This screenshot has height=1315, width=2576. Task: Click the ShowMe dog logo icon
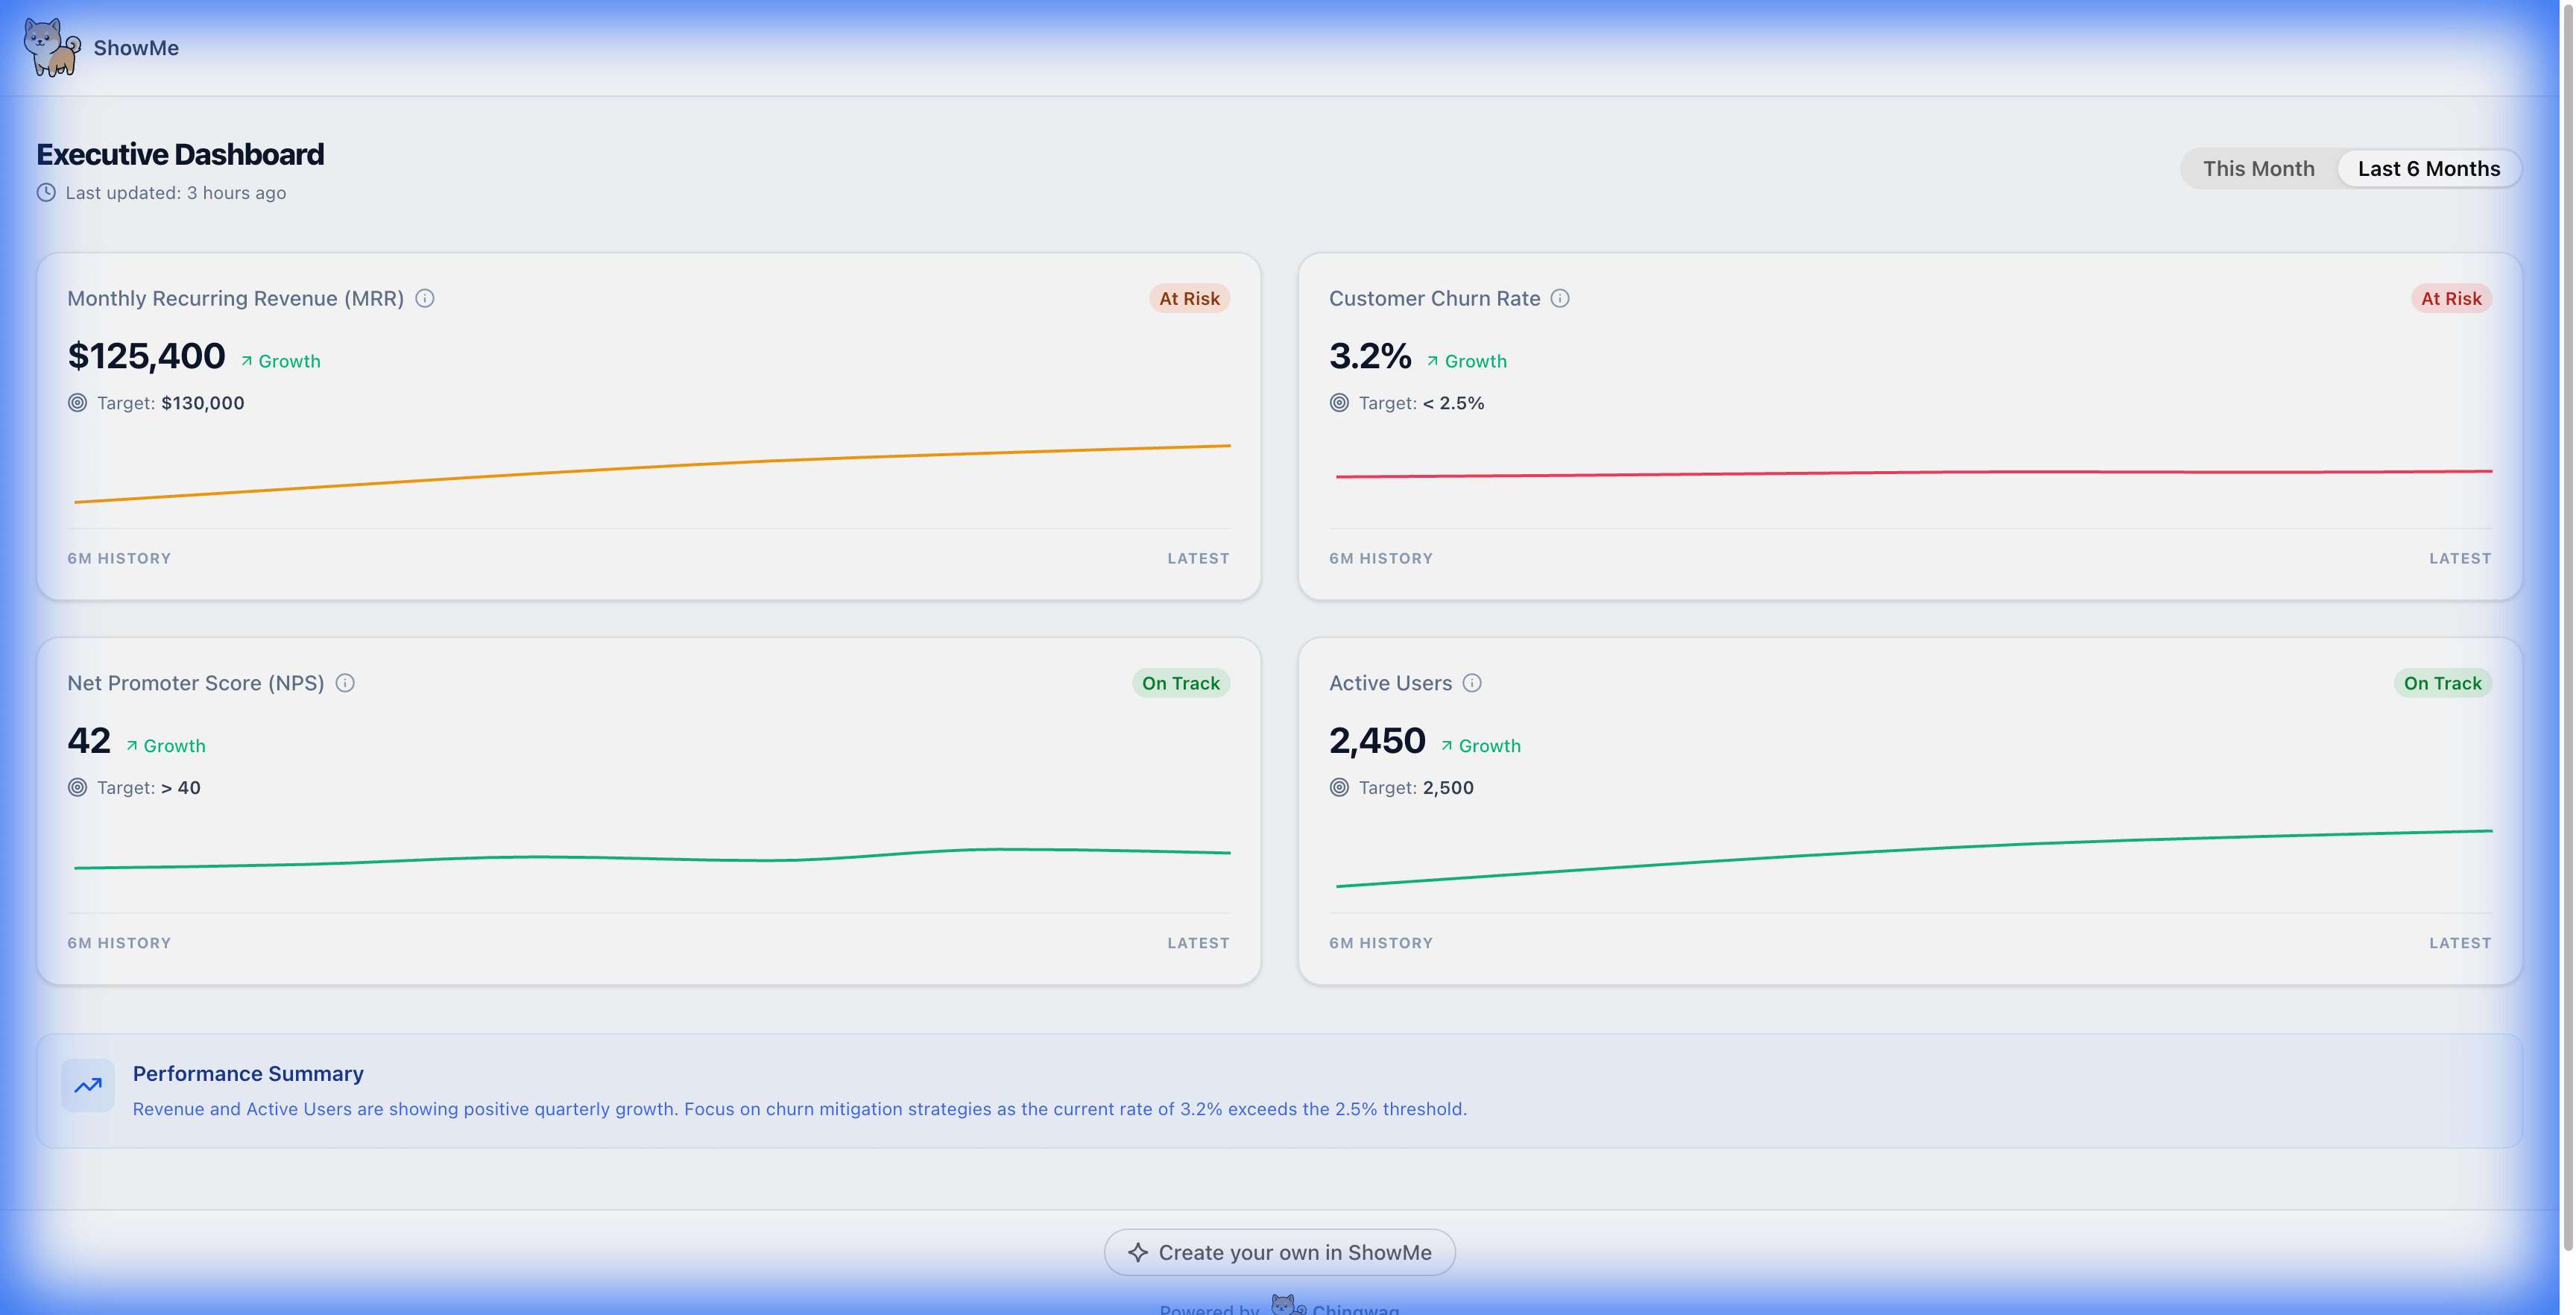pyautogui.click(x=52, y=47)
